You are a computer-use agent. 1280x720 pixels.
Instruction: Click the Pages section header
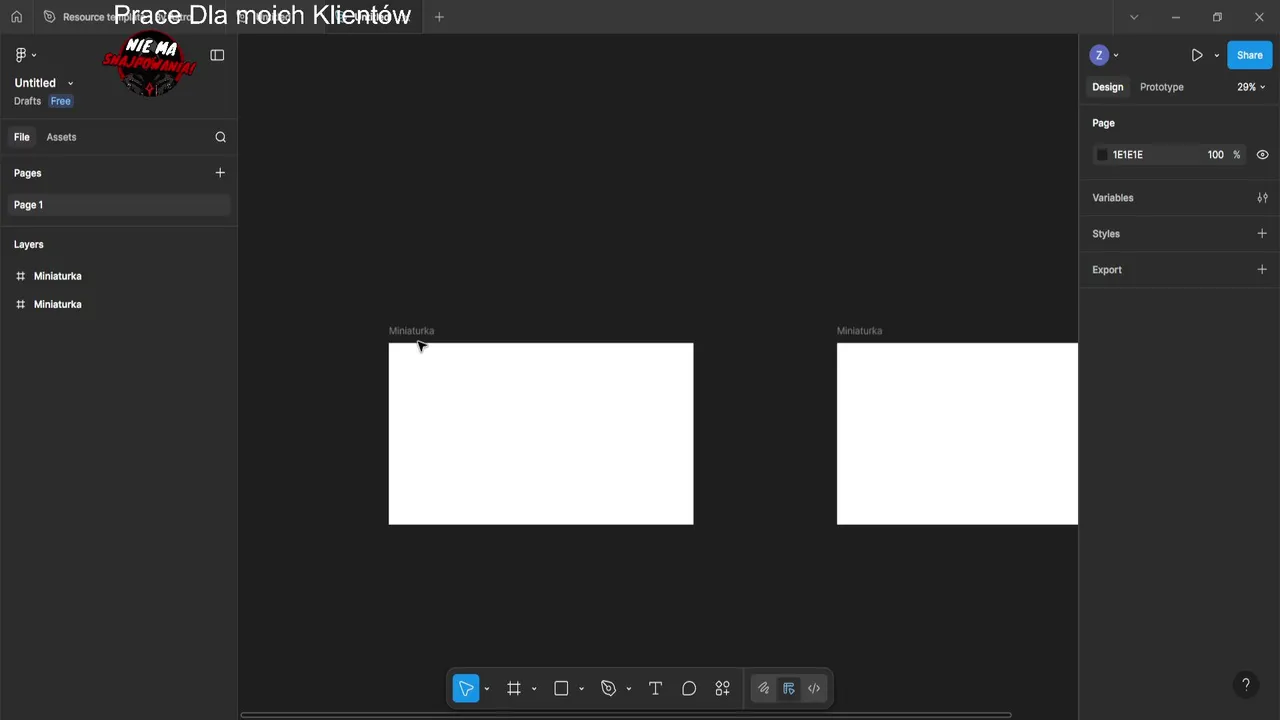28,173
